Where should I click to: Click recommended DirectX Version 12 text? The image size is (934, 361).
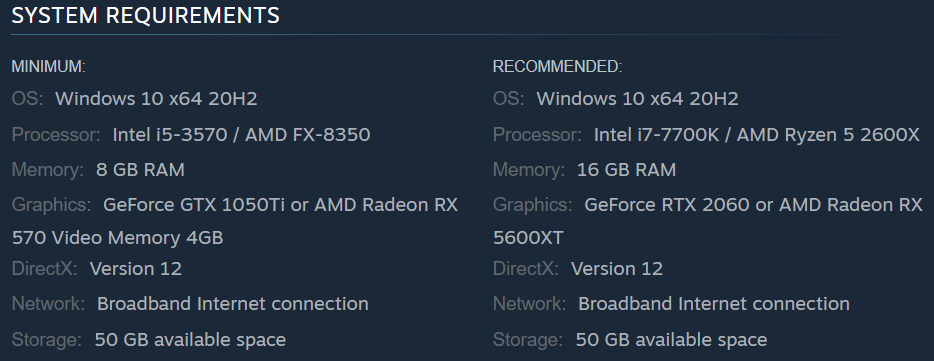[617, 269]
